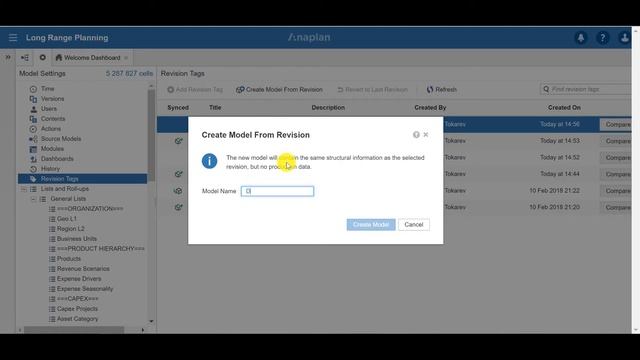Click synced icon in the 21:22 row
The image size is (640, 360).
pos(178,191)
